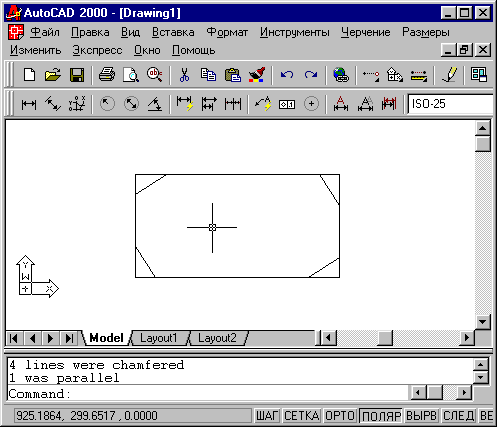Pick the Angular Dimension tool
Viewport: 497px width, 427px height.
(155, 104)
